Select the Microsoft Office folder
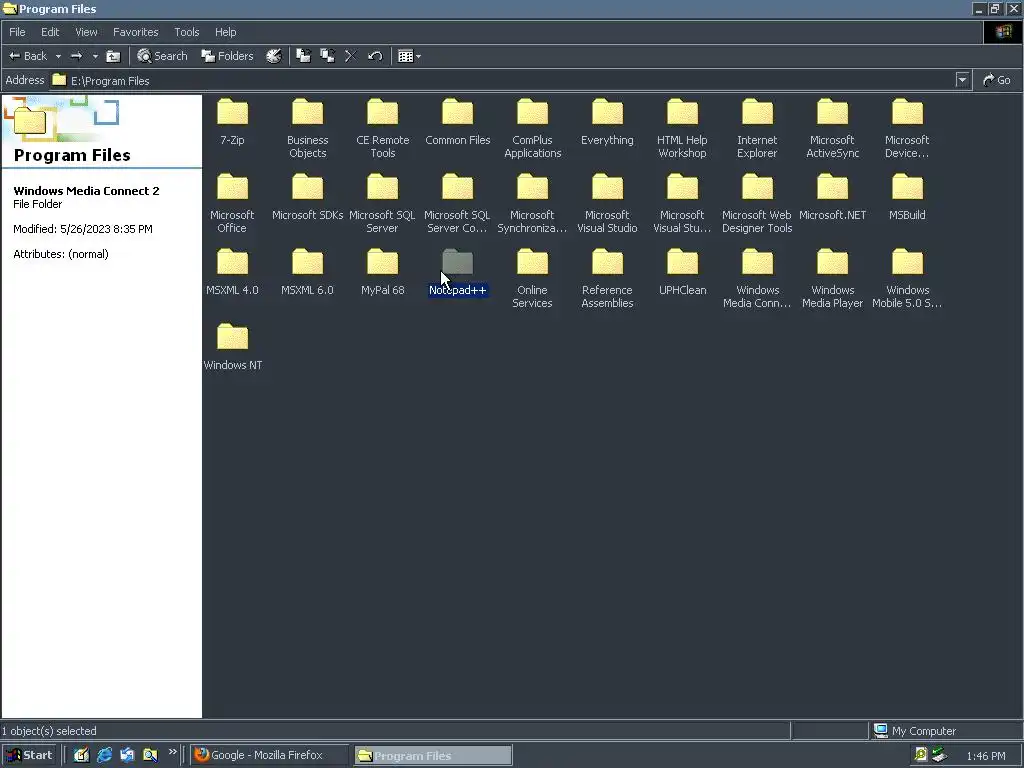 point(232,204)
